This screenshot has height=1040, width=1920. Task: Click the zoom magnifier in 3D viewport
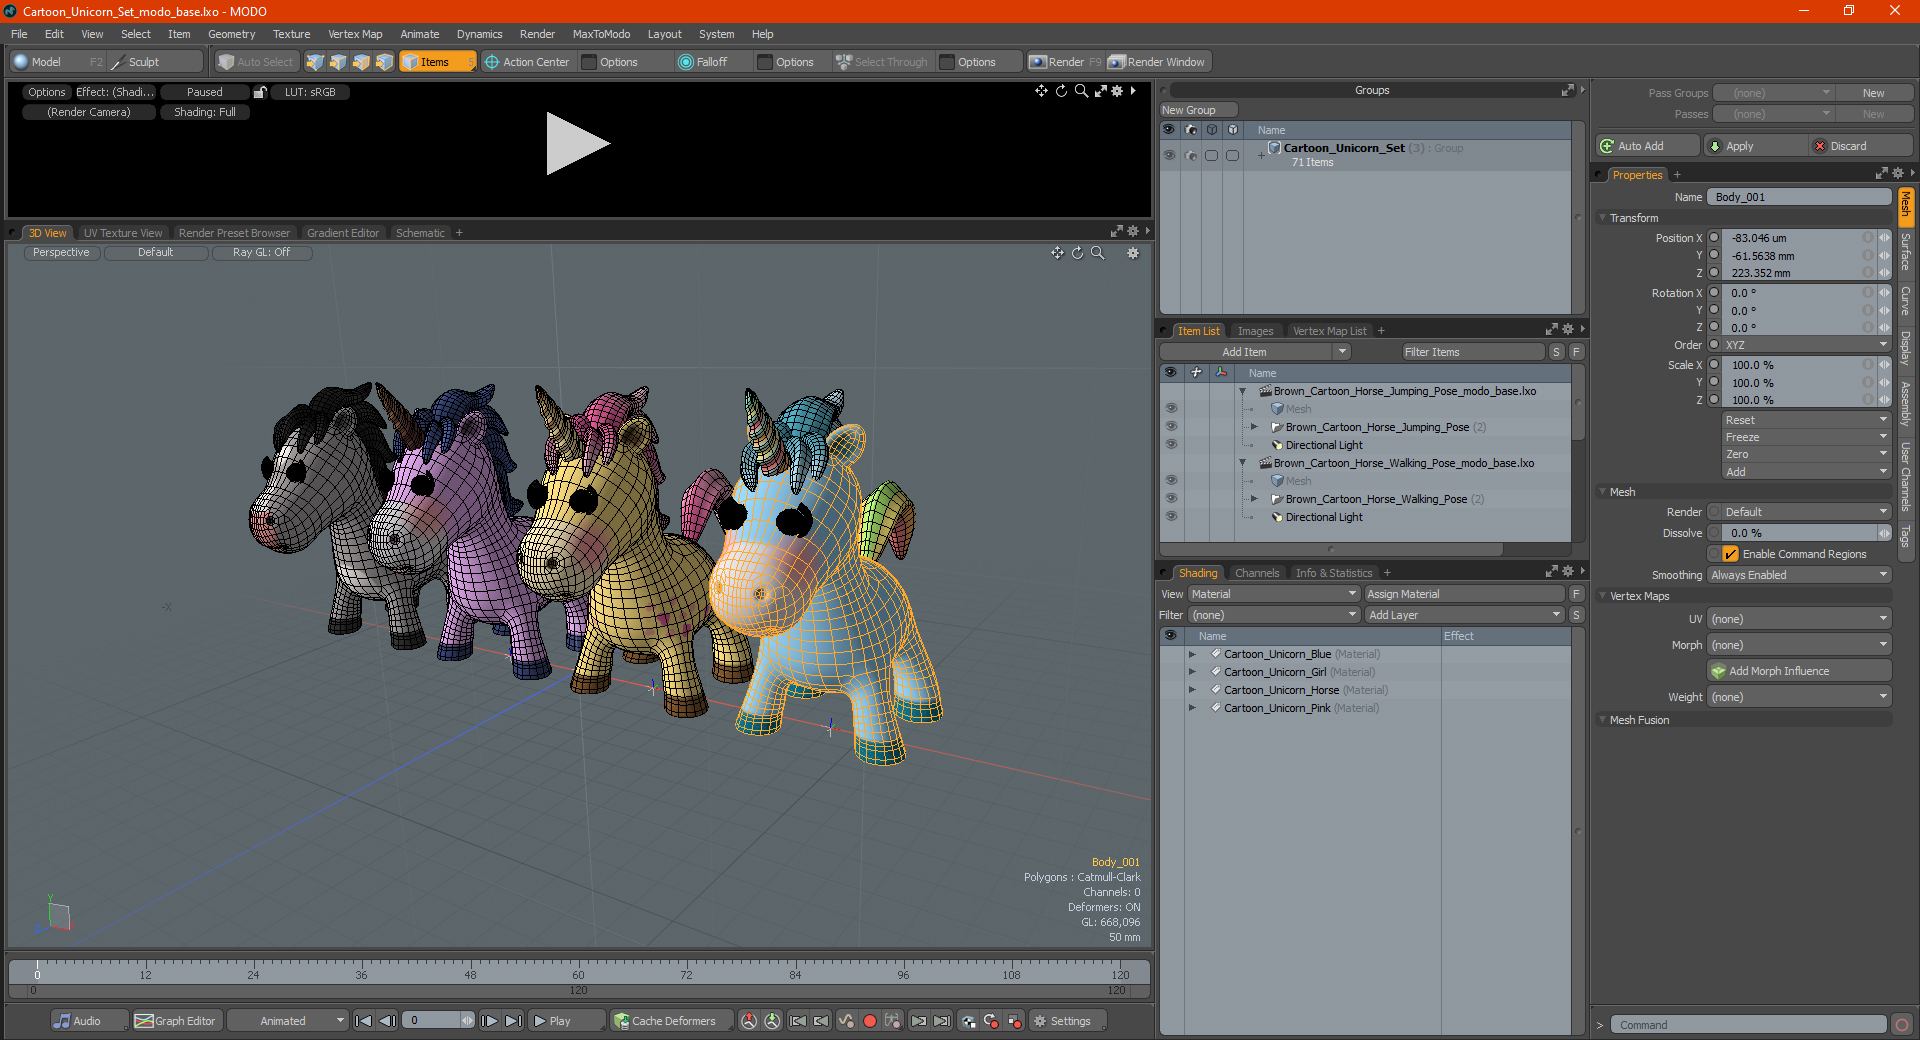(1098, 253)
